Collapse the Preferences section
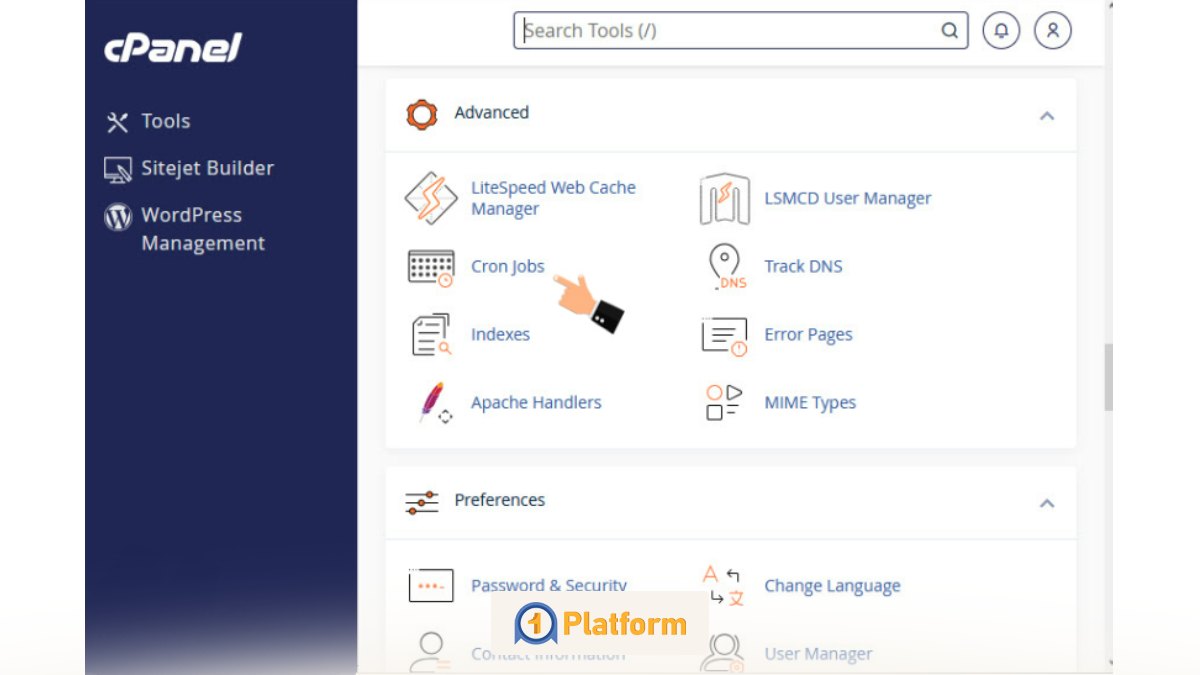The height and width of the screenshot is (675, 1200). pos(1047,503)
